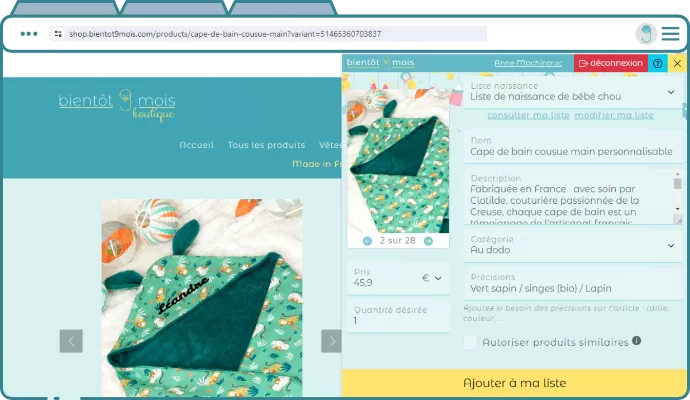
Task: Click description scrollbar down arrow
Action: pos(678,209)
